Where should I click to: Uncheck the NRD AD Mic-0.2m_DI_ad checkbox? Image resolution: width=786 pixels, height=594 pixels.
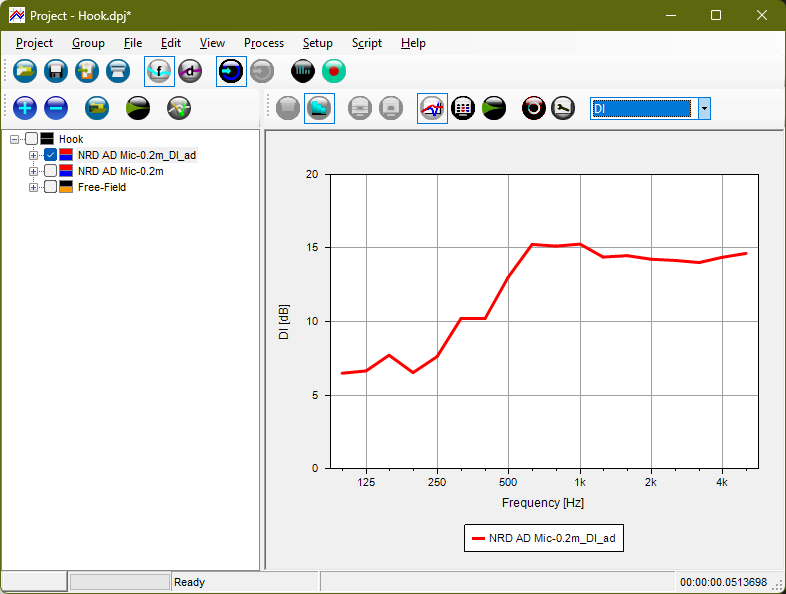[x=50, y=155]
